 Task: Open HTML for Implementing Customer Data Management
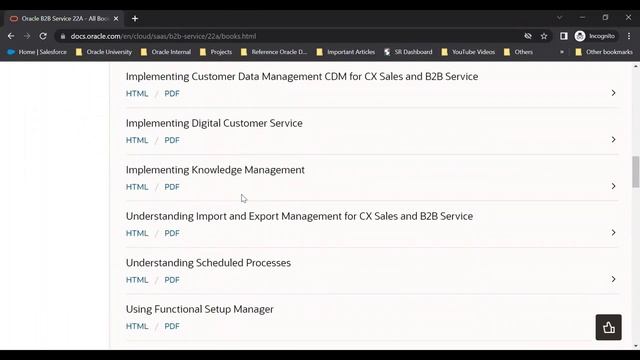137,93
